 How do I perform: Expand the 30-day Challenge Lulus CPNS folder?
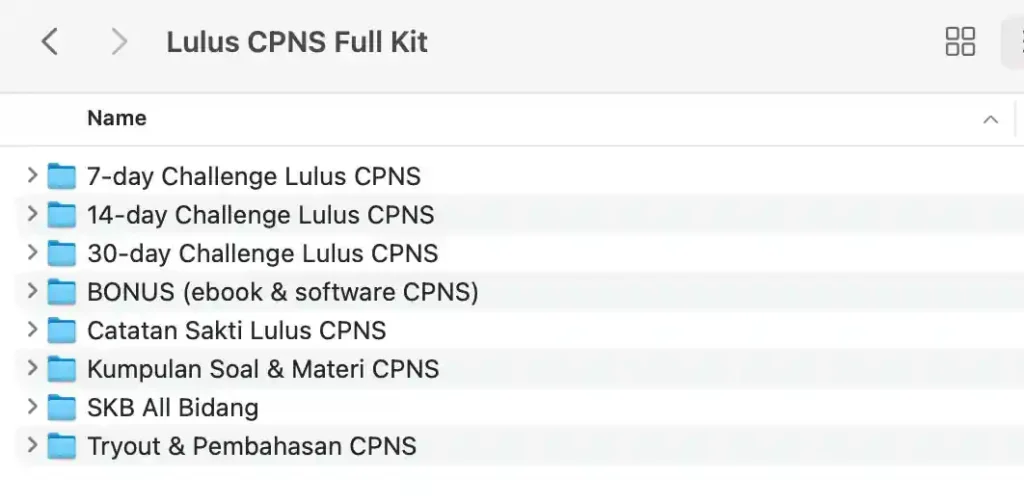point(32,252)
